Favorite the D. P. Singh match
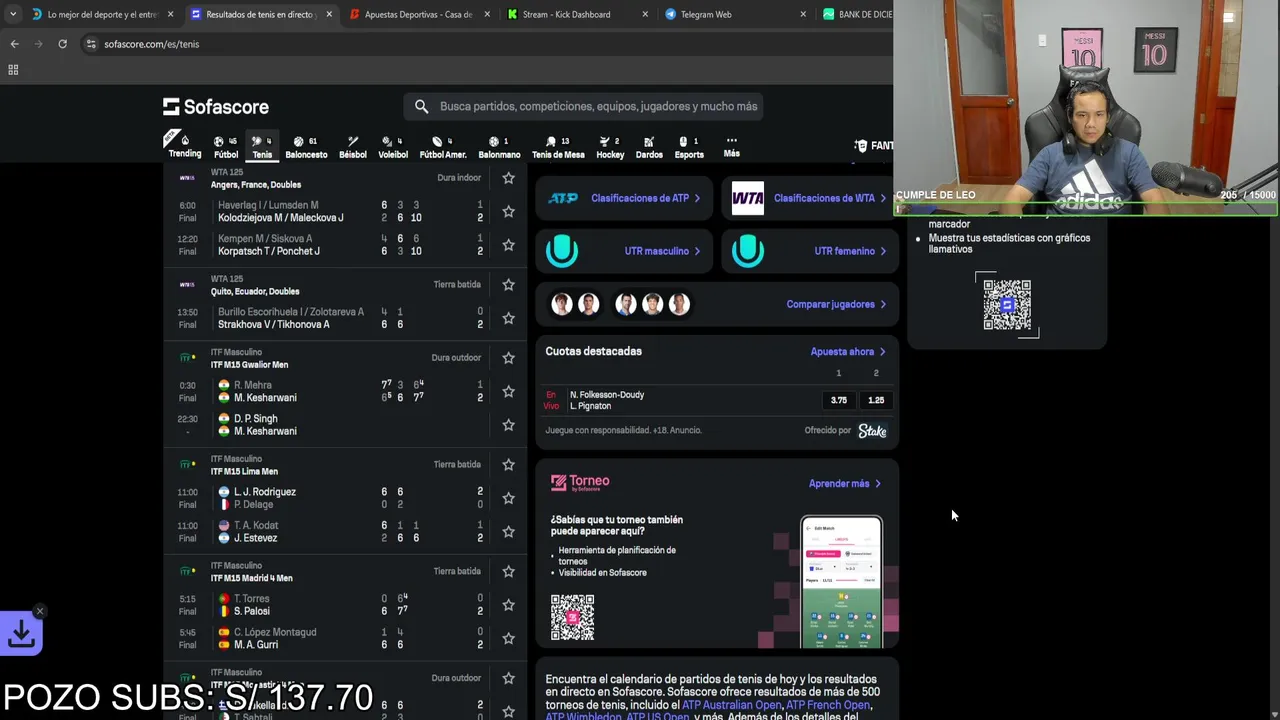Image resolution: width=1280 pixels, height=720 pixels. click(508, 425)
